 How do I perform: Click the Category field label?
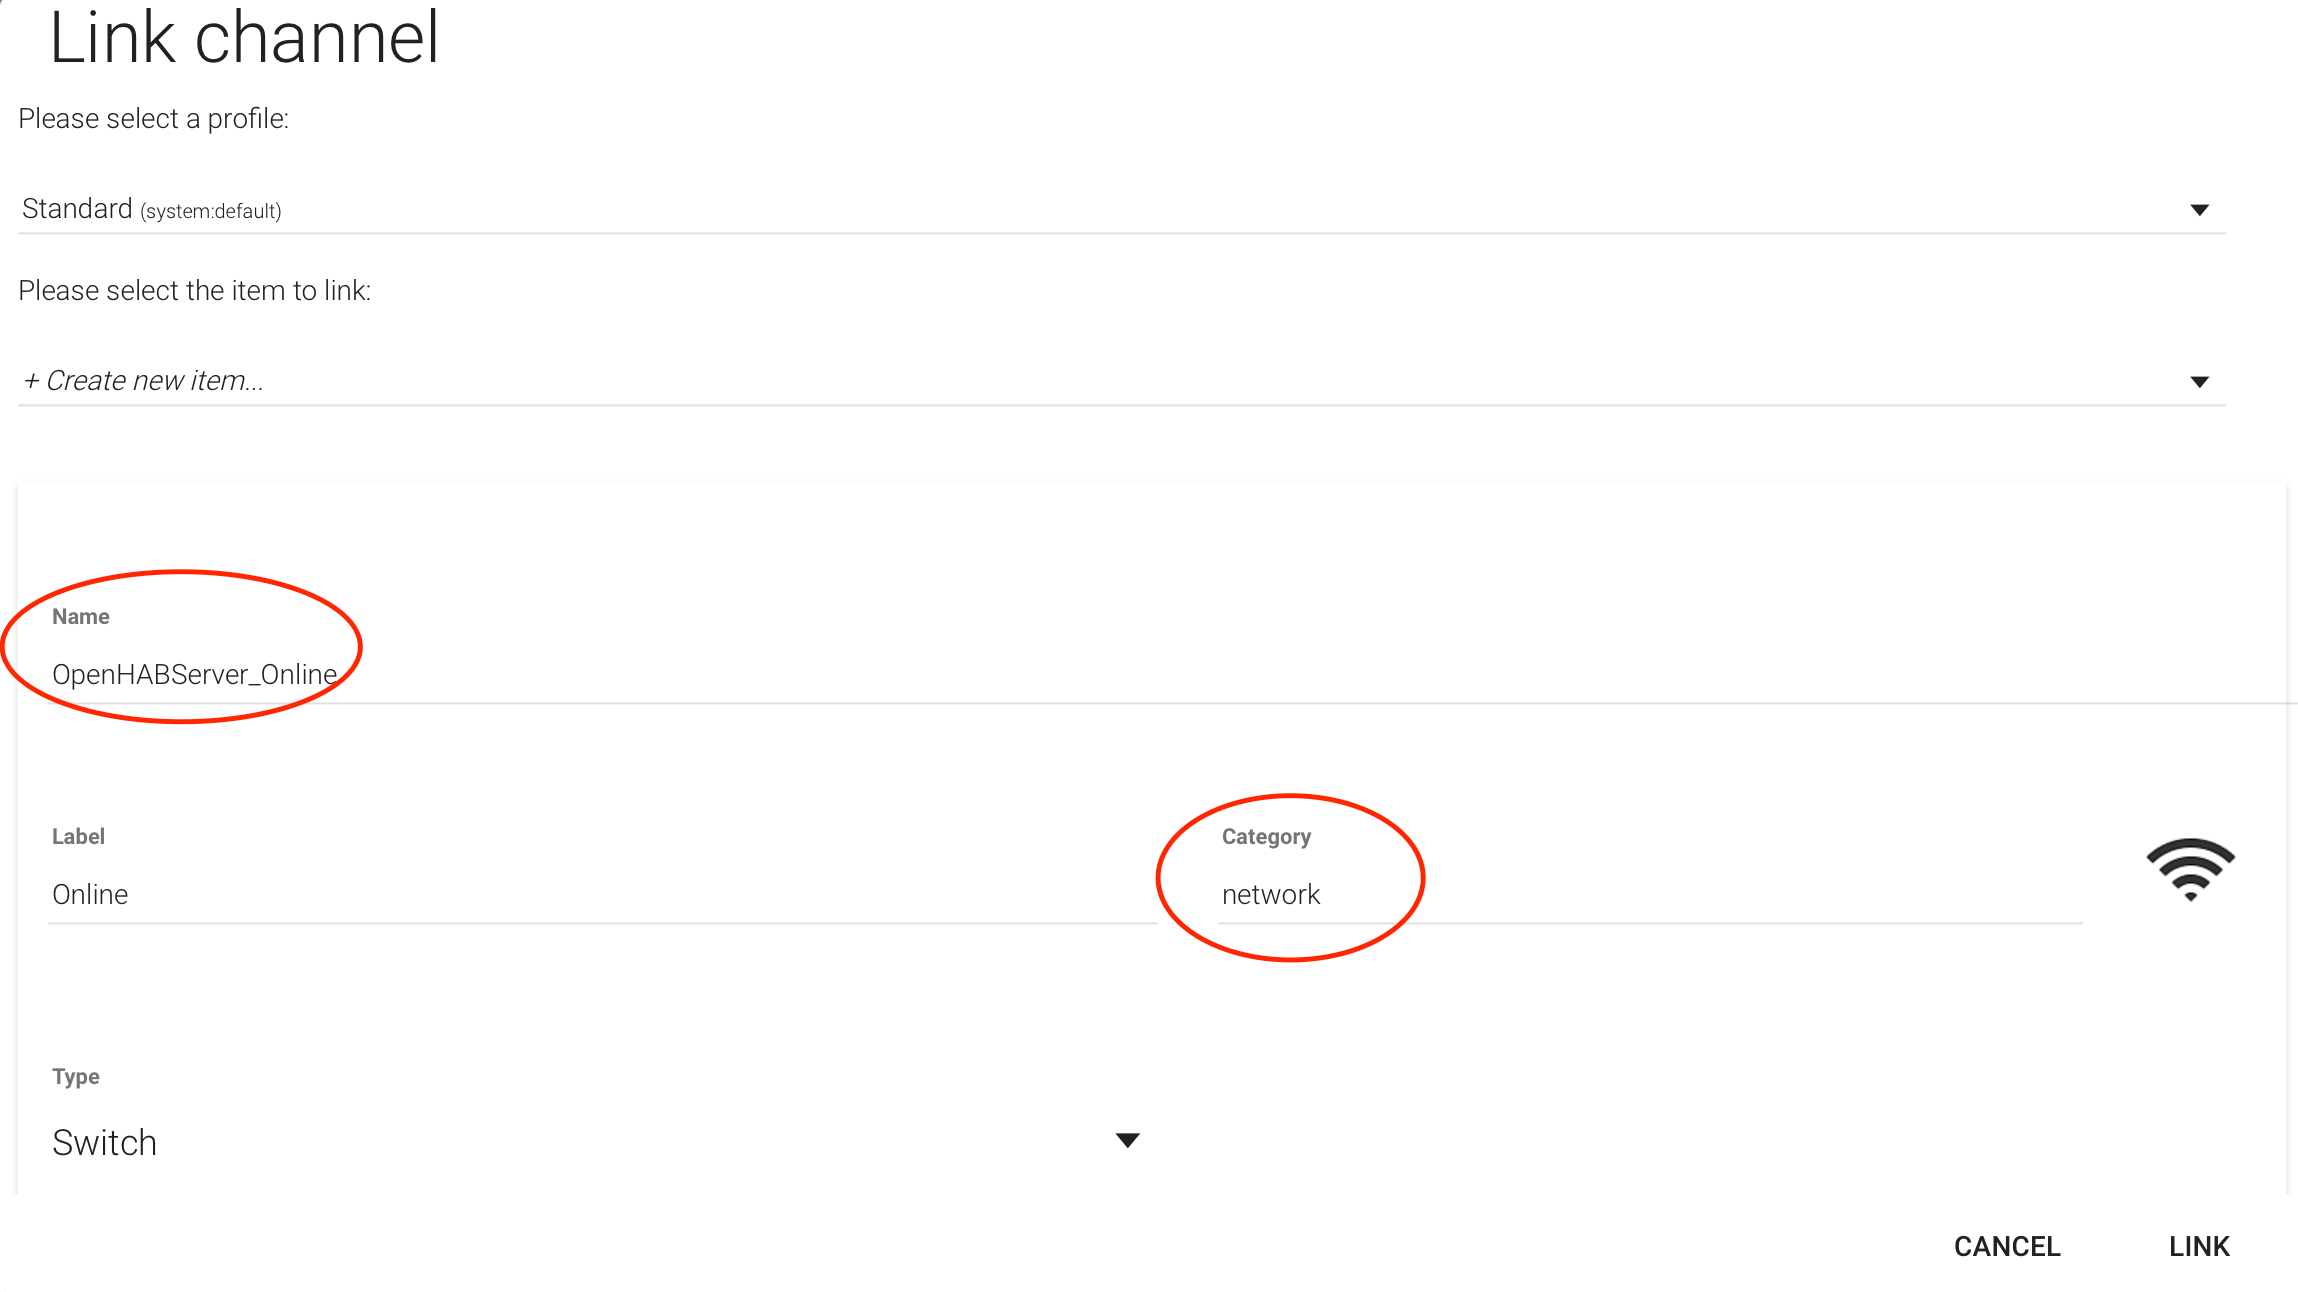[x=1266, y=837]
